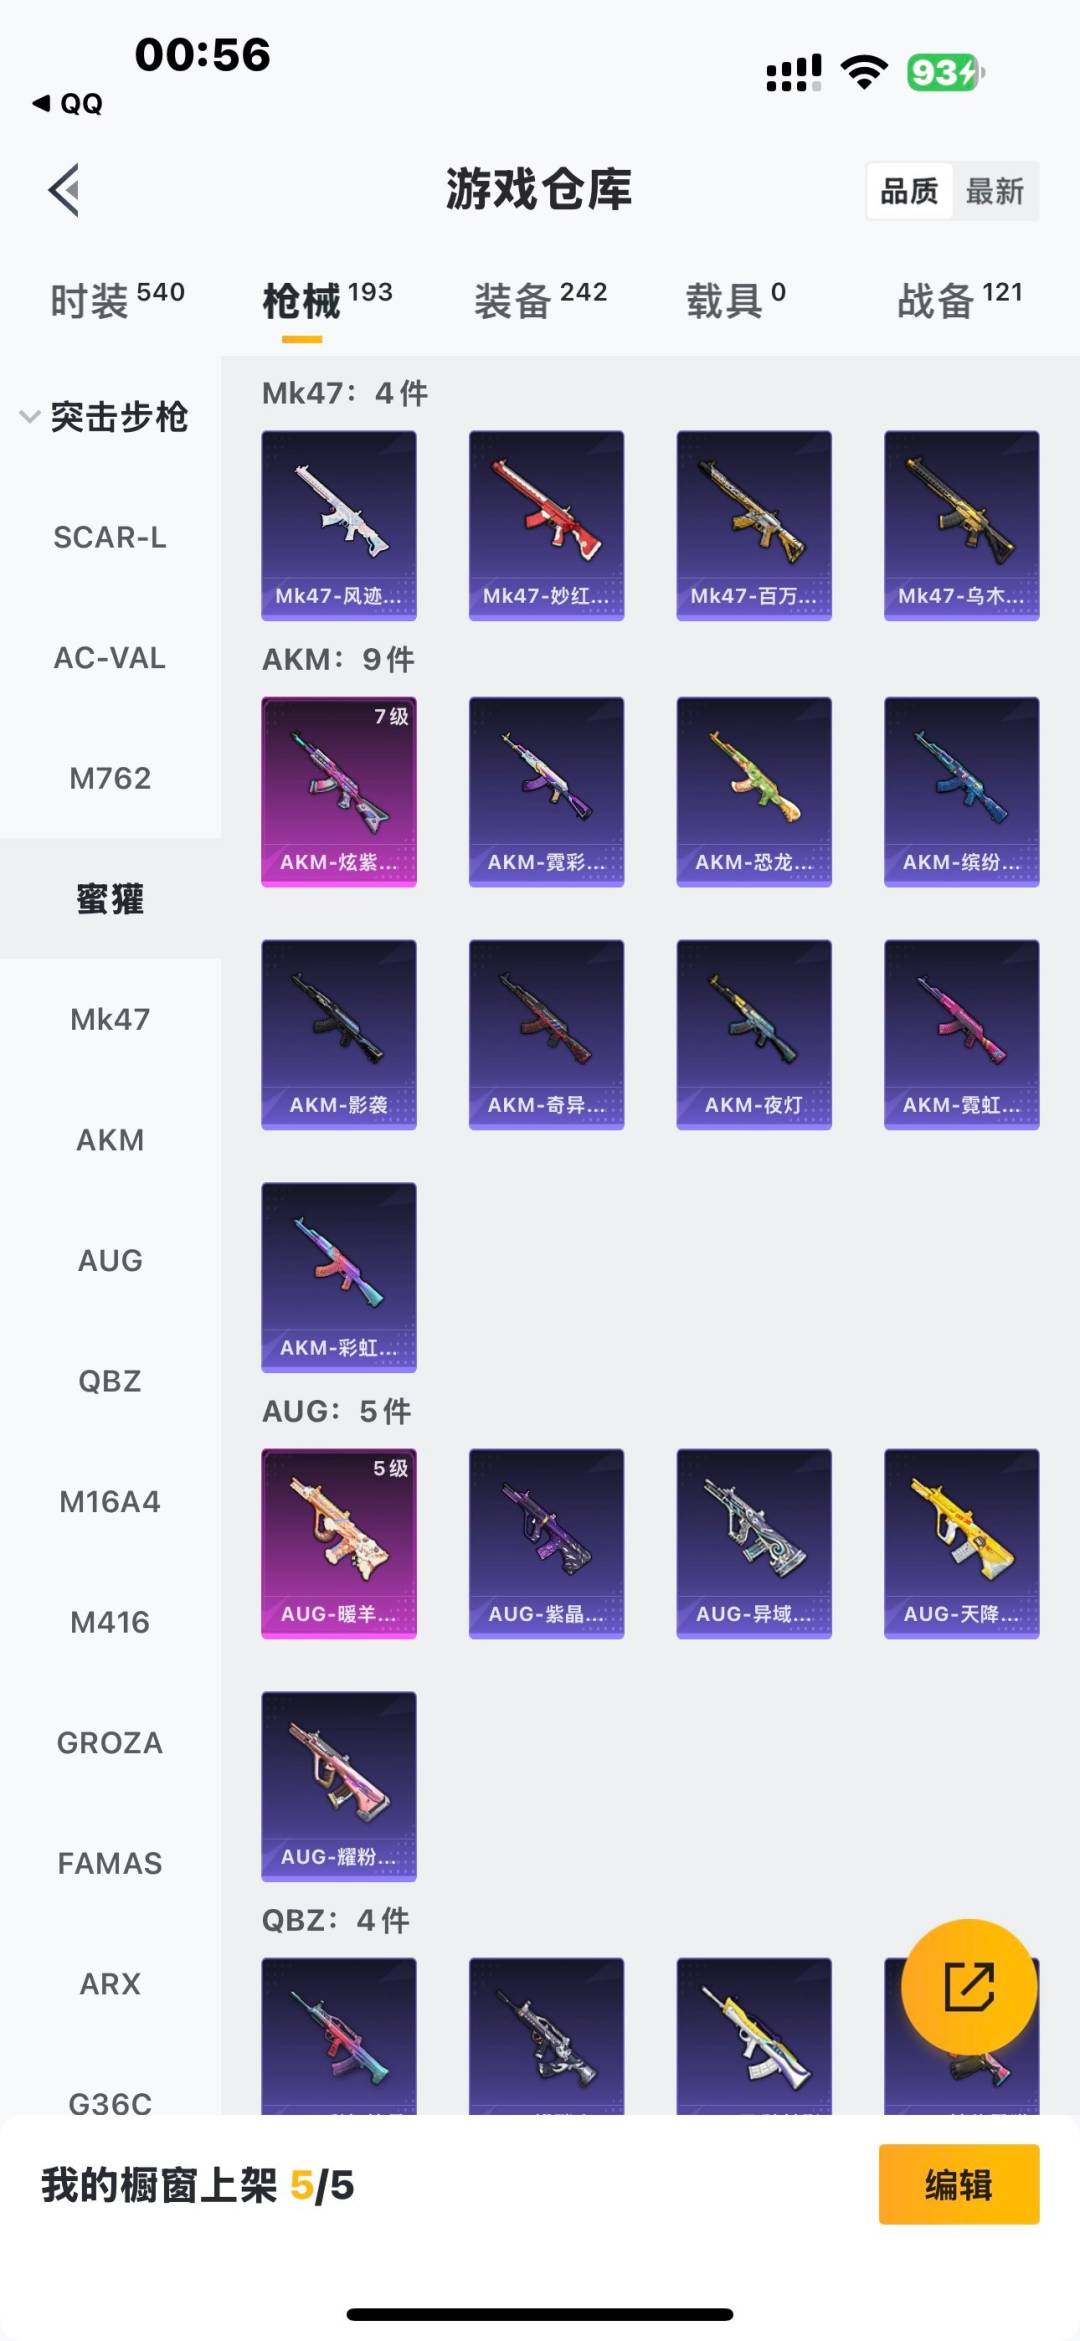Open the level 5 AUG-暖羊 skin

click(339, 1543)
